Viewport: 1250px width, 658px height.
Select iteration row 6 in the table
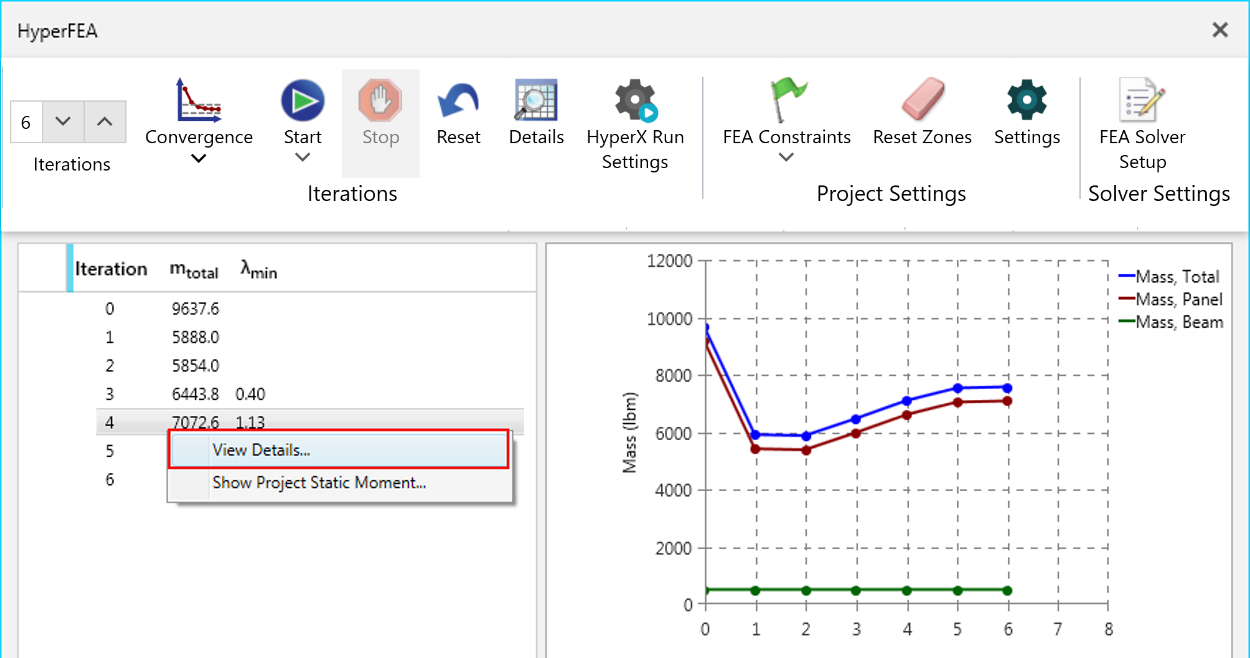tap(109, 480)
